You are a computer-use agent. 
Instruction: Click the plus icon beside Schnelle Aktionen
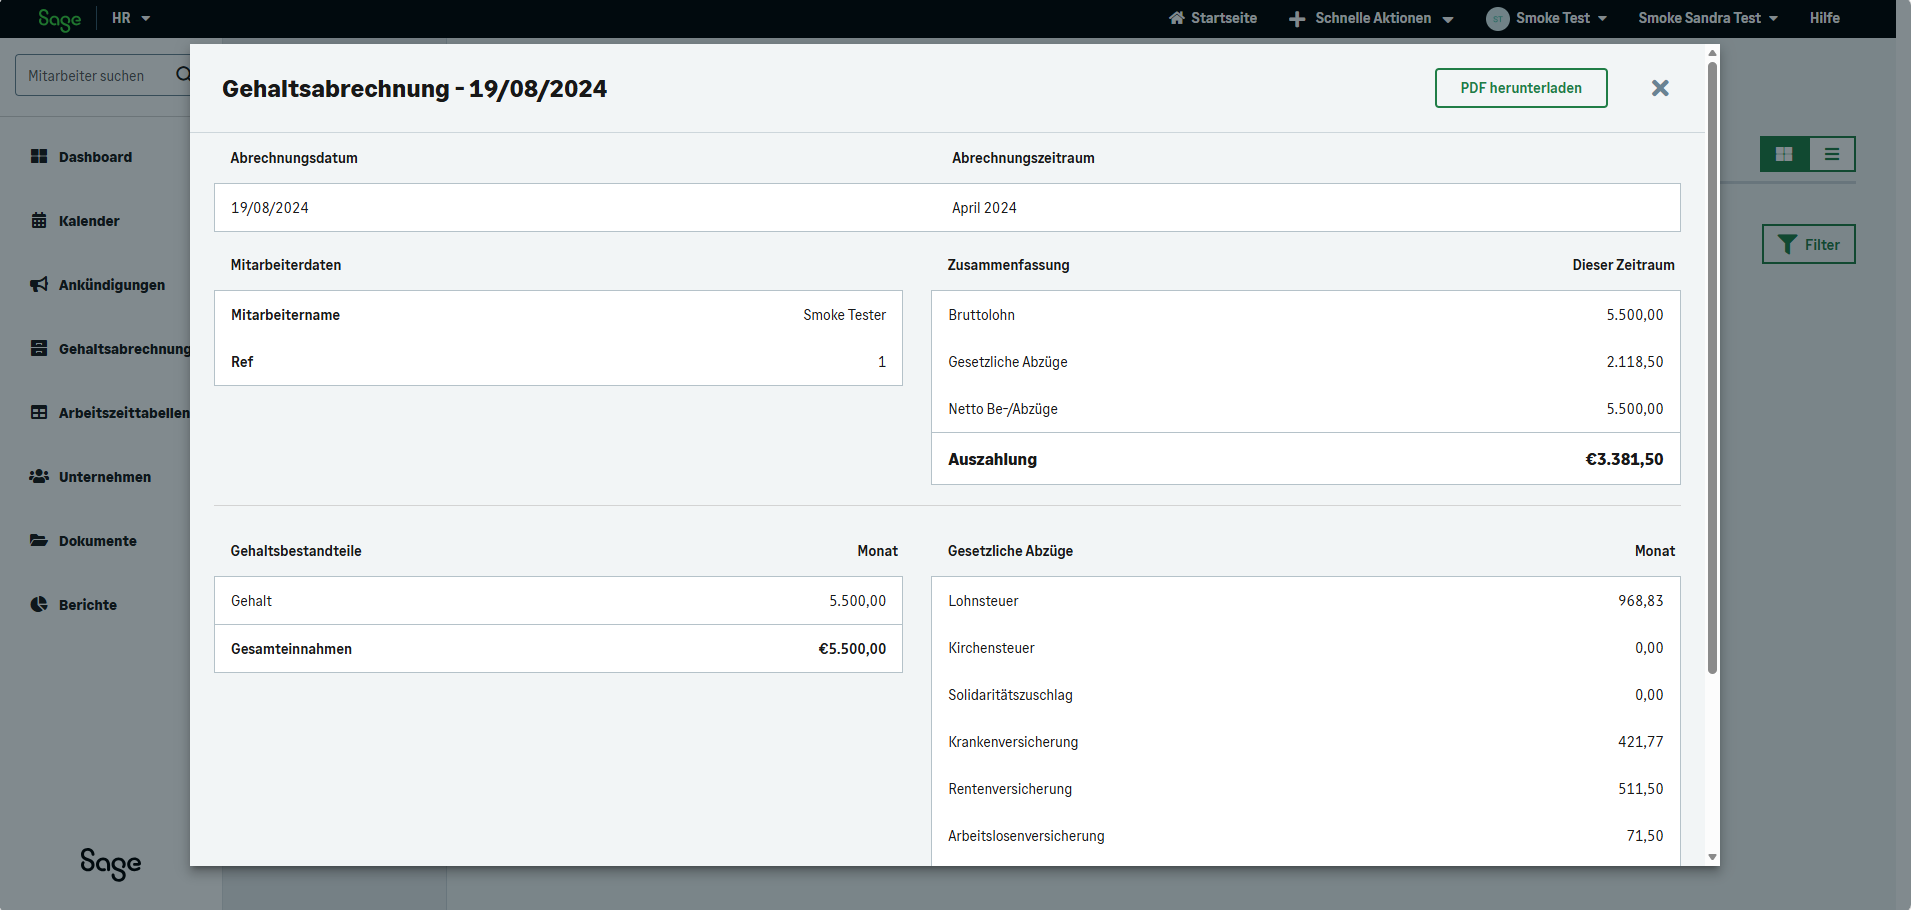click(x=1297, y=19)
